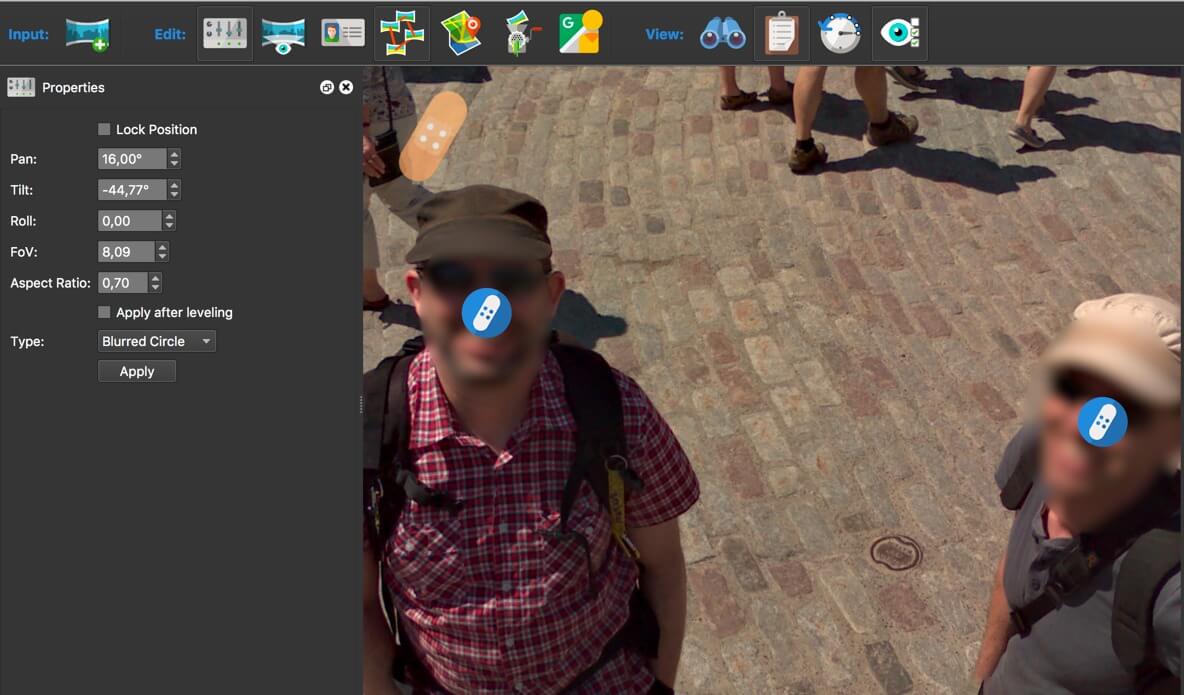Screen dimensions: 1184x695
Task: Open the linked images Tour Browser icon
Action: [402, 33]
